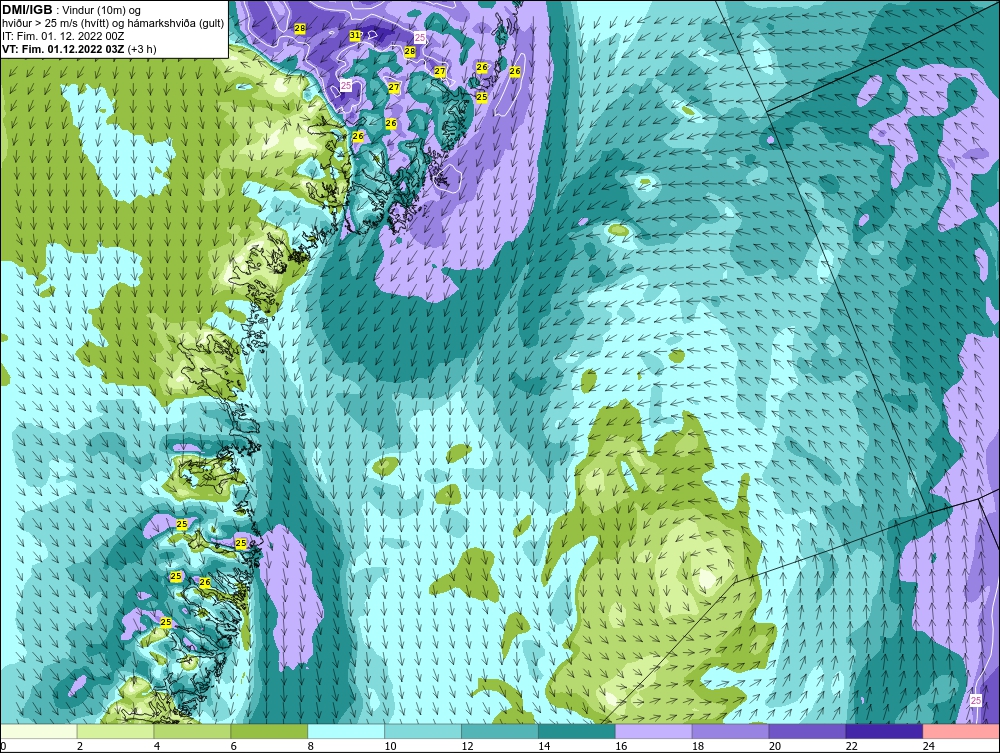The width and height of the screenshot is (1000, 753).
Task: Click the 6–8 m/s olive legend swatch
Action: pyautogui.click(x=269, y=731)
